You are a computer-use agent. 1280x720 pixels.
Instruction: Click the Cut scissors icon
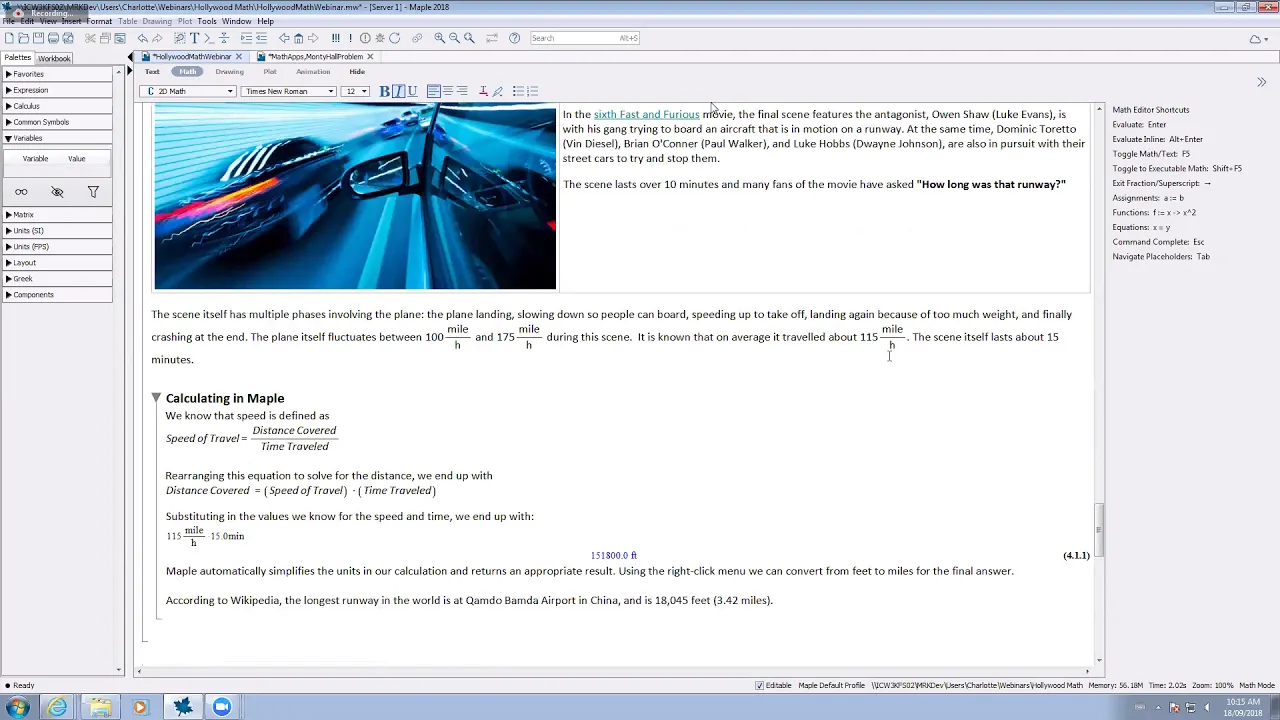click(90, 38)
